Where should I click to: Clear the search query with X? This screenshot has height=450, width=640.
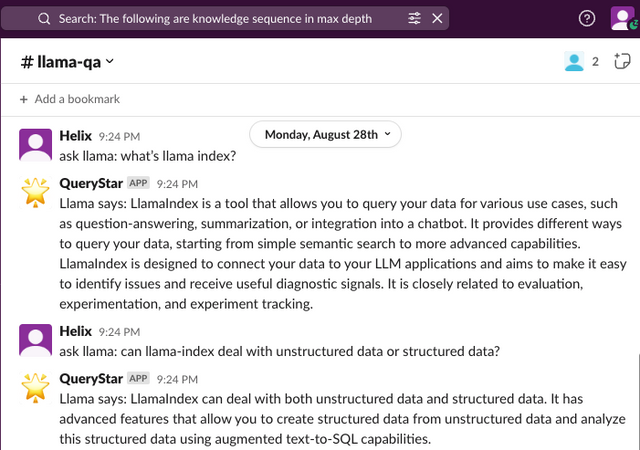[437, 19]
